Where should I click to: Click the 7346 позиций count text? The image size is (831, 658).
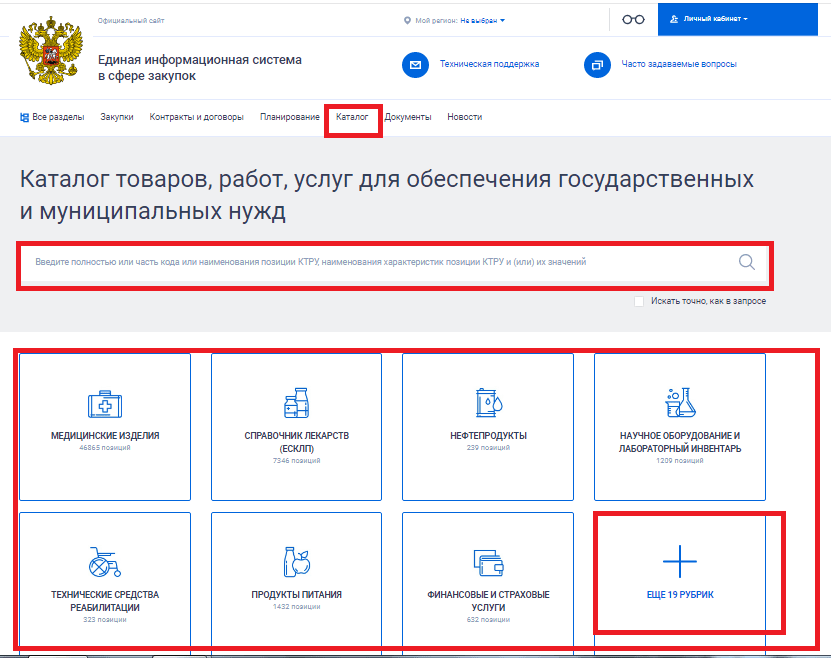(x=296, y=461)
